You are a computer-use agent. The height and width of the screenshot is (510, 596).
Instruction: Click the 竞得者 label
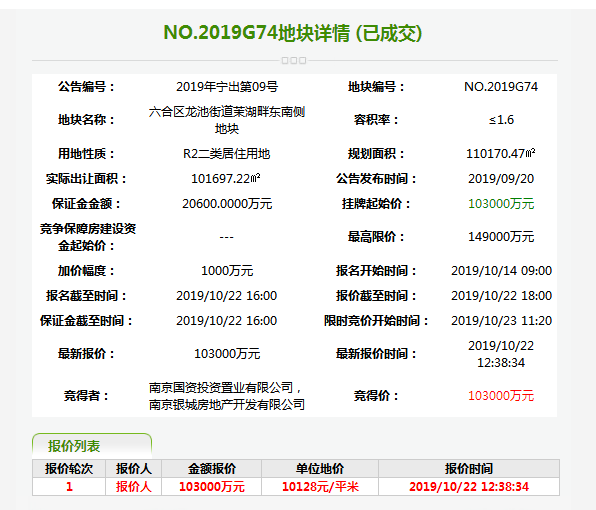[86, 396]
